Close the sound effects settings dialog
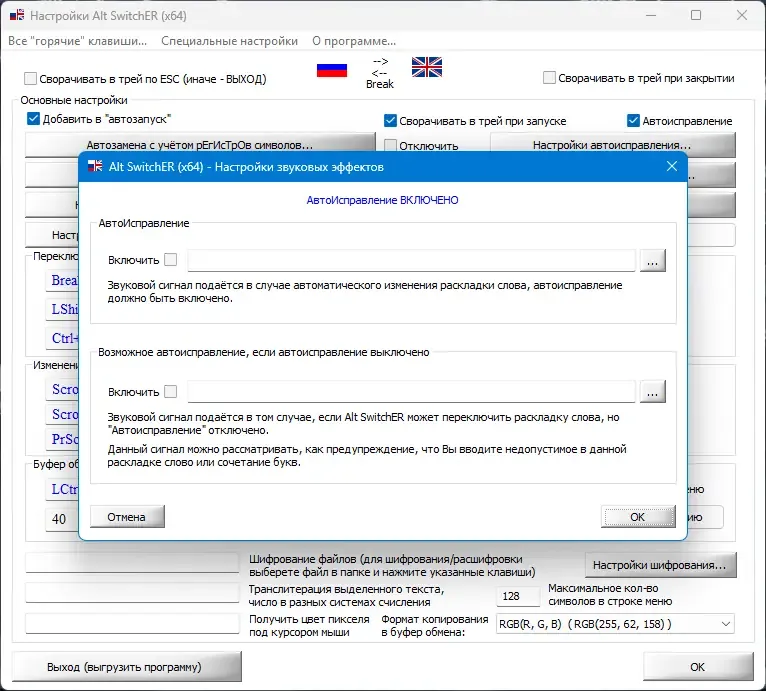 672,167
